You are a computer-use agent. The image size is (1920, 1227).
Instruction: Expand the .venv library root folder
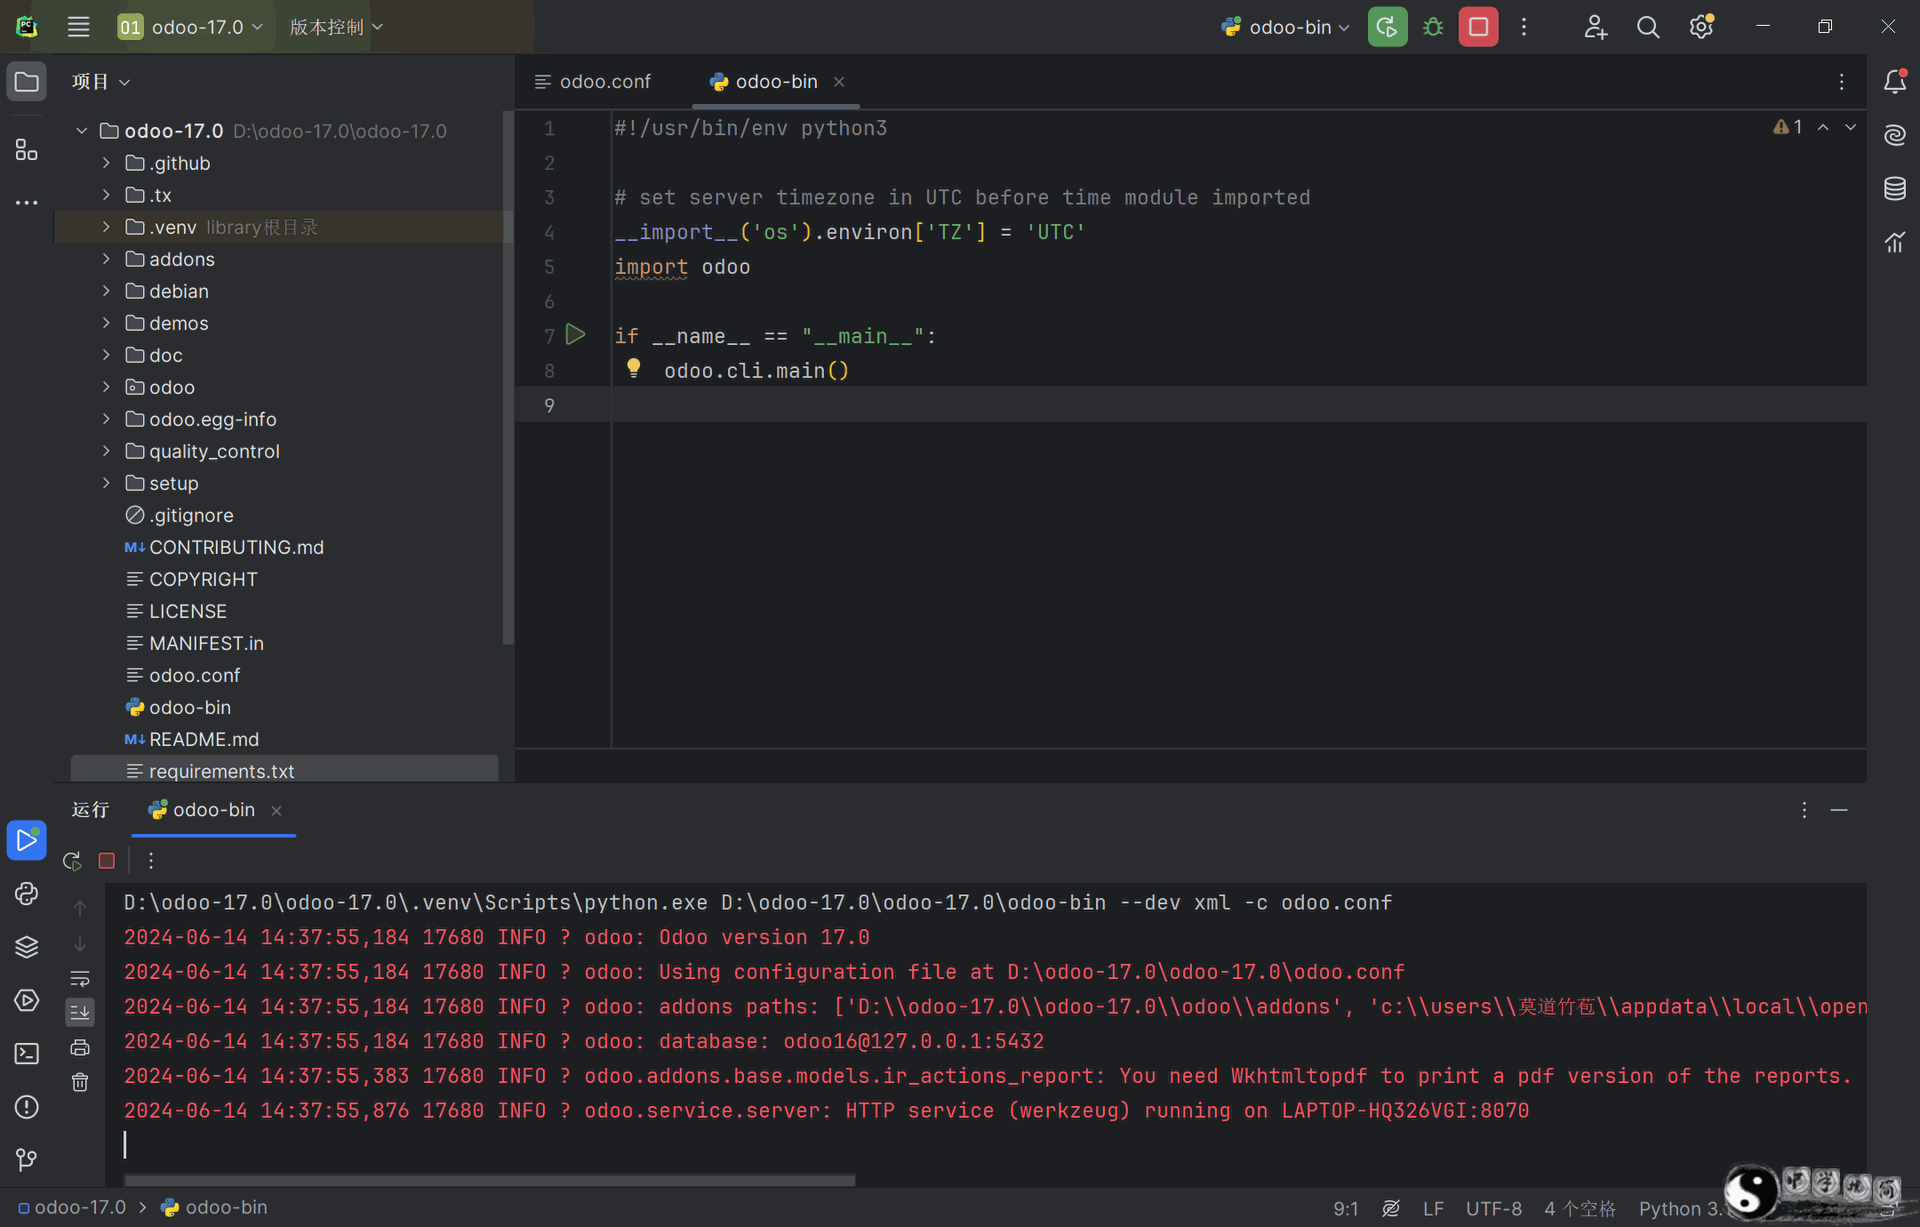point(106,227)
